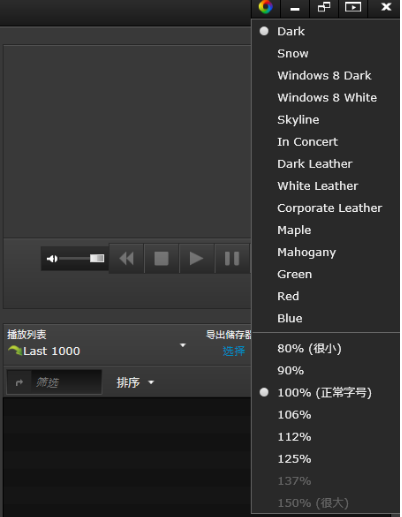Click the stop playback button
The height and width of the screenshot is (517, 402).
point(161,258)
